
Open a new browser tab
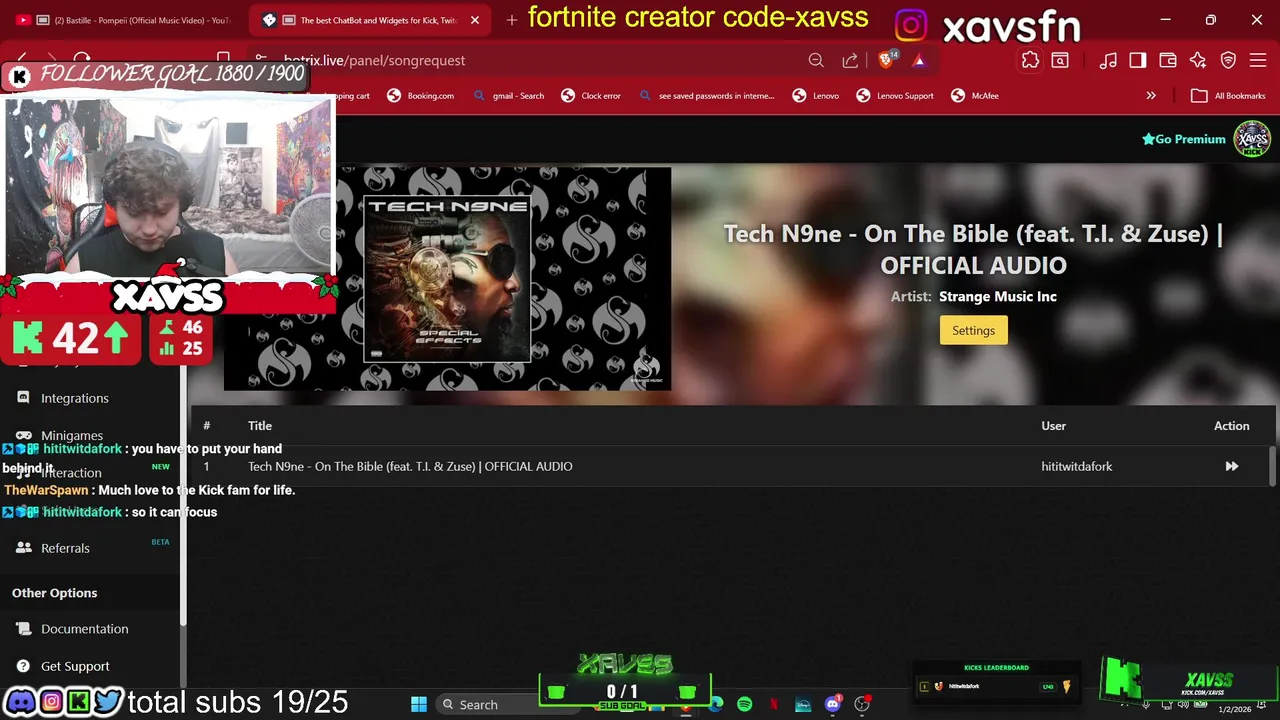click(x=511, y=20)
